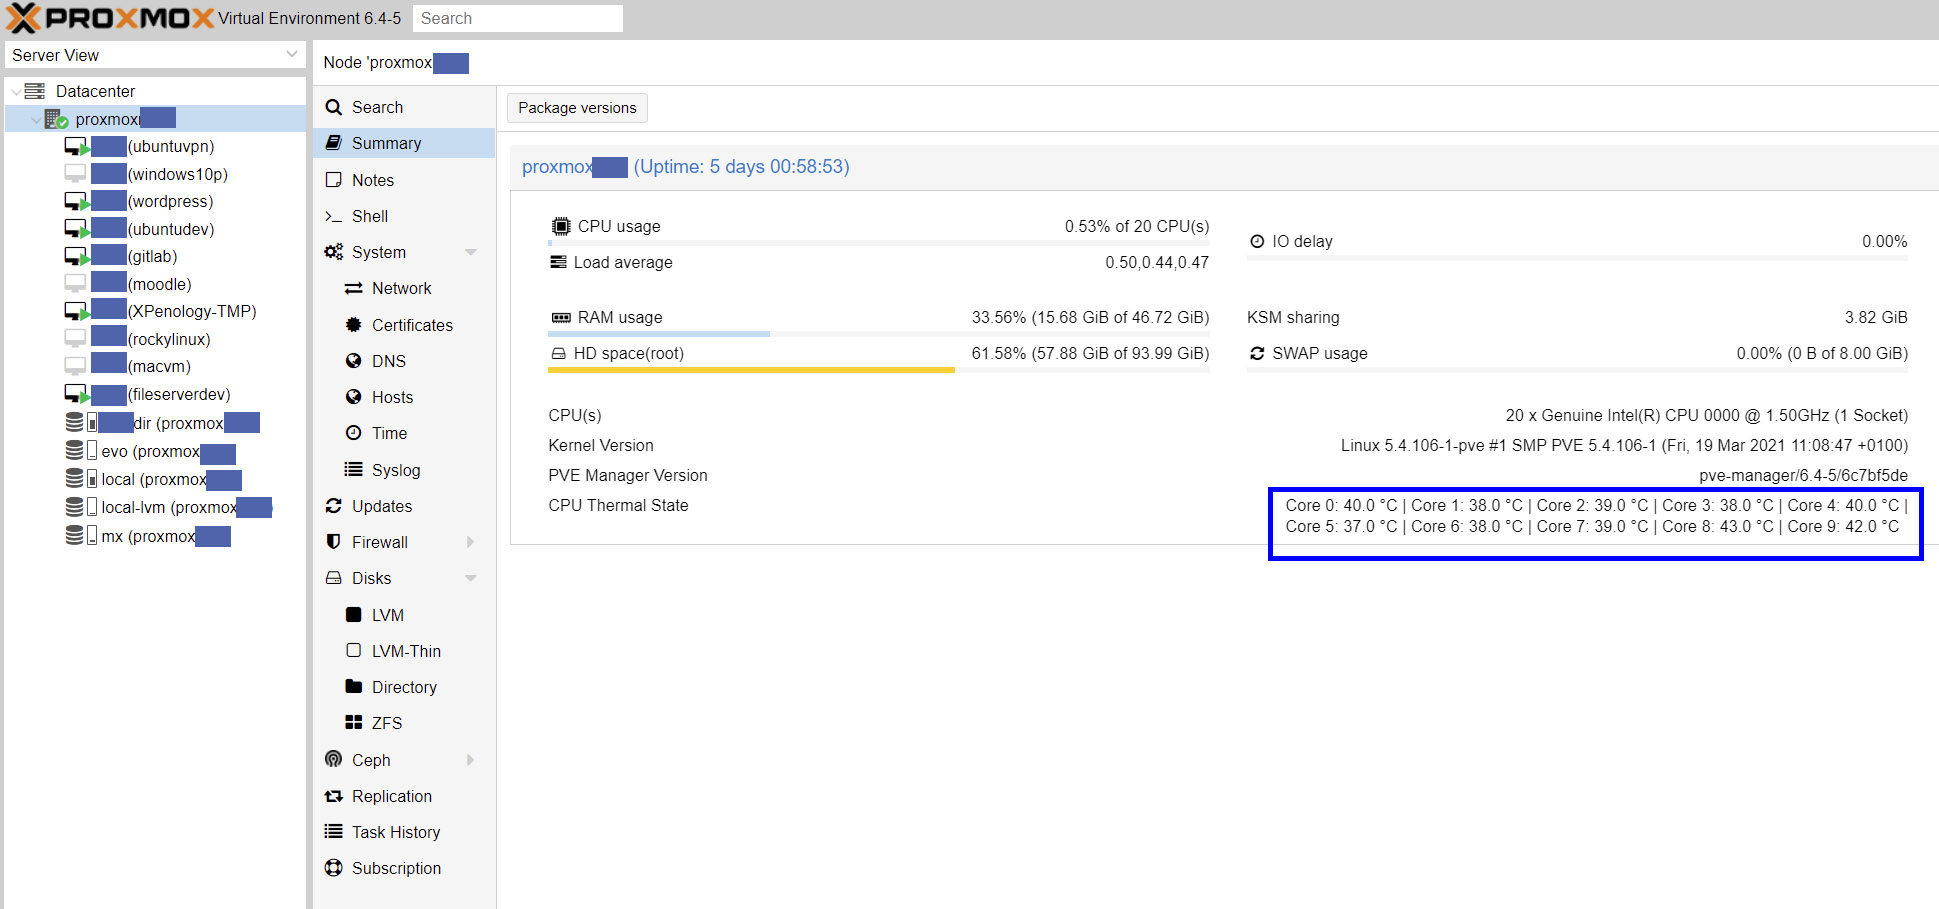This screenshot has width=1939, height=909.
Task: Click the 20 x Genuine Intel CPU text
Action: (1707, 415)
